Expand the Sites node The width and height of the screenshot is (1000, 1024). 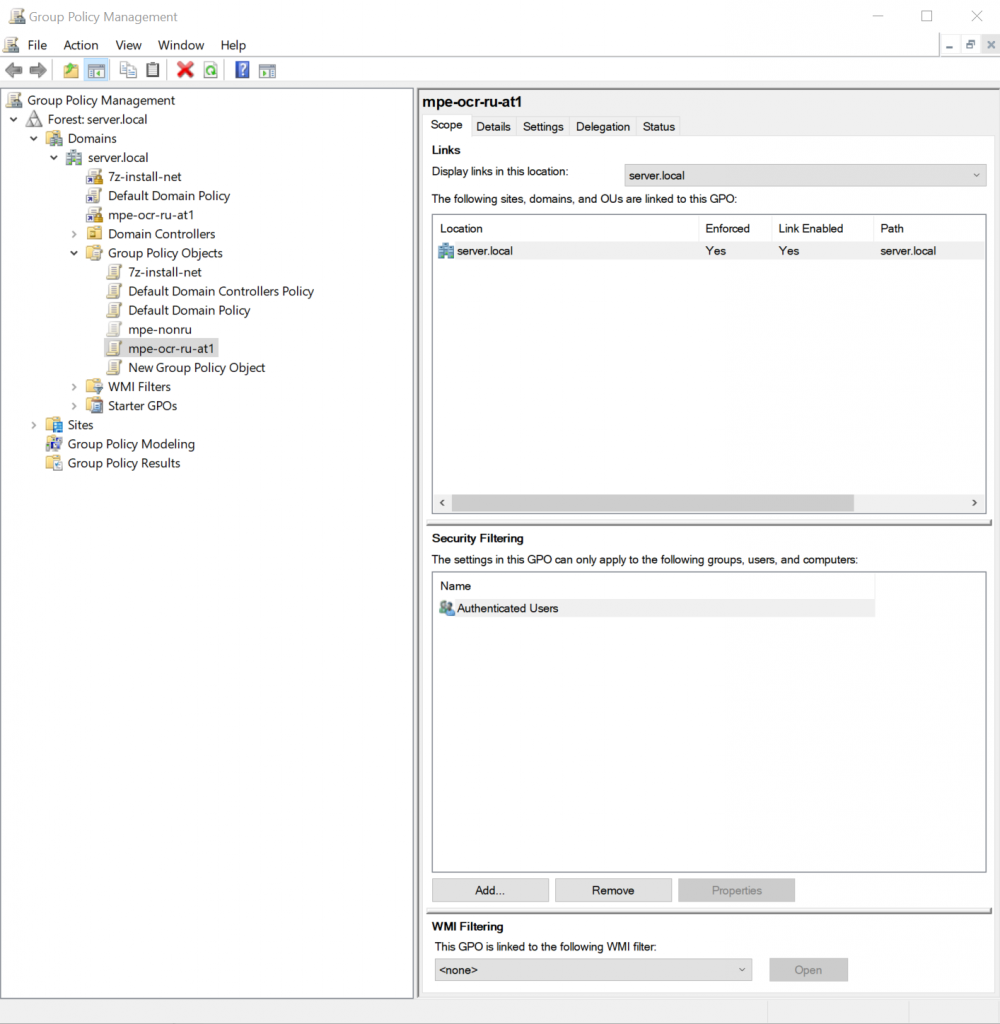click(x=34, y=424)
